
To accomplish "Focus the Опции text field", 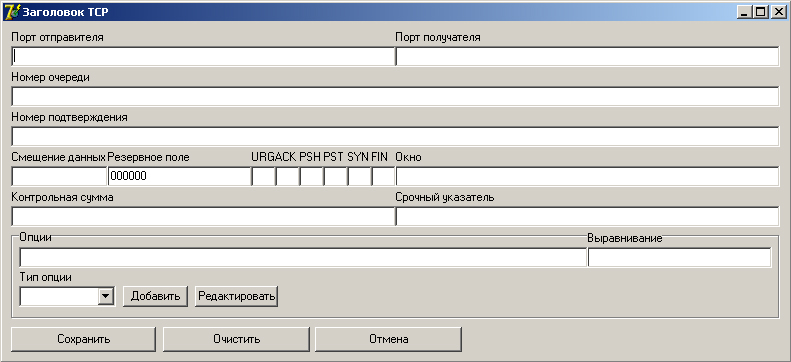I will [303, 257].
